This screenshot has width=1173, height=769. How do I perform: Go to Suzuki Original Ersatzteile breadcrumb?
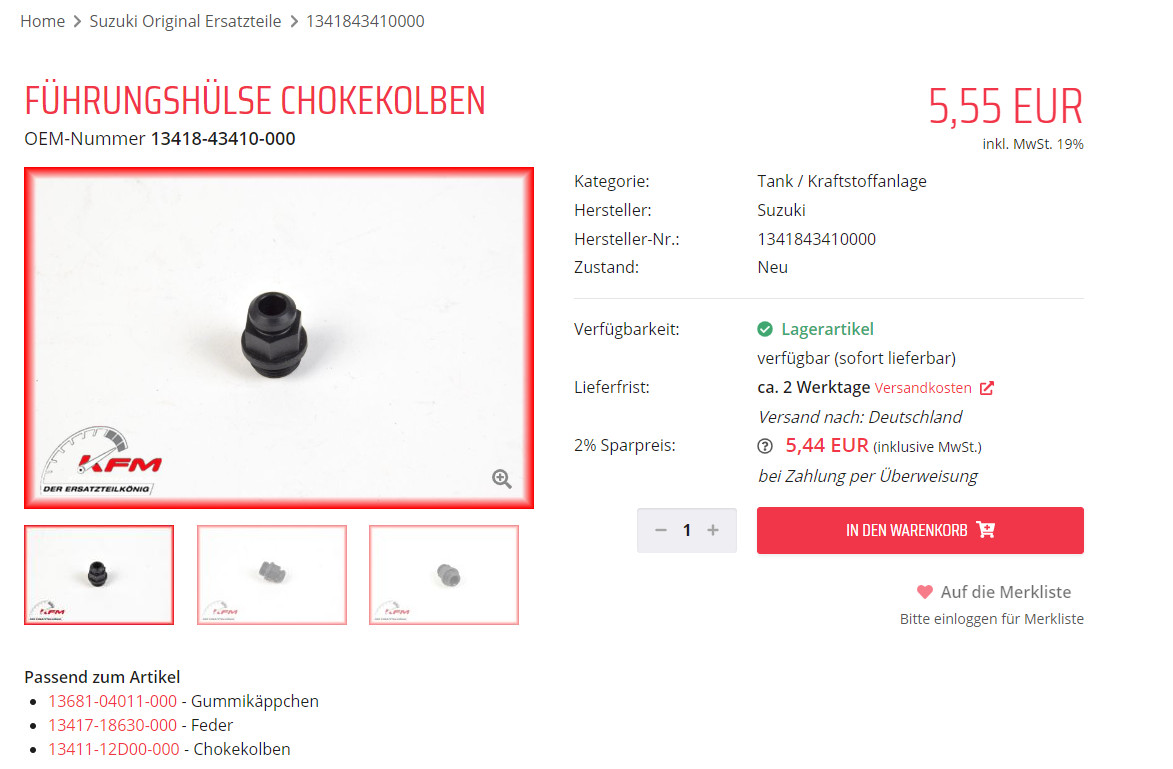(x=186, y=21)
